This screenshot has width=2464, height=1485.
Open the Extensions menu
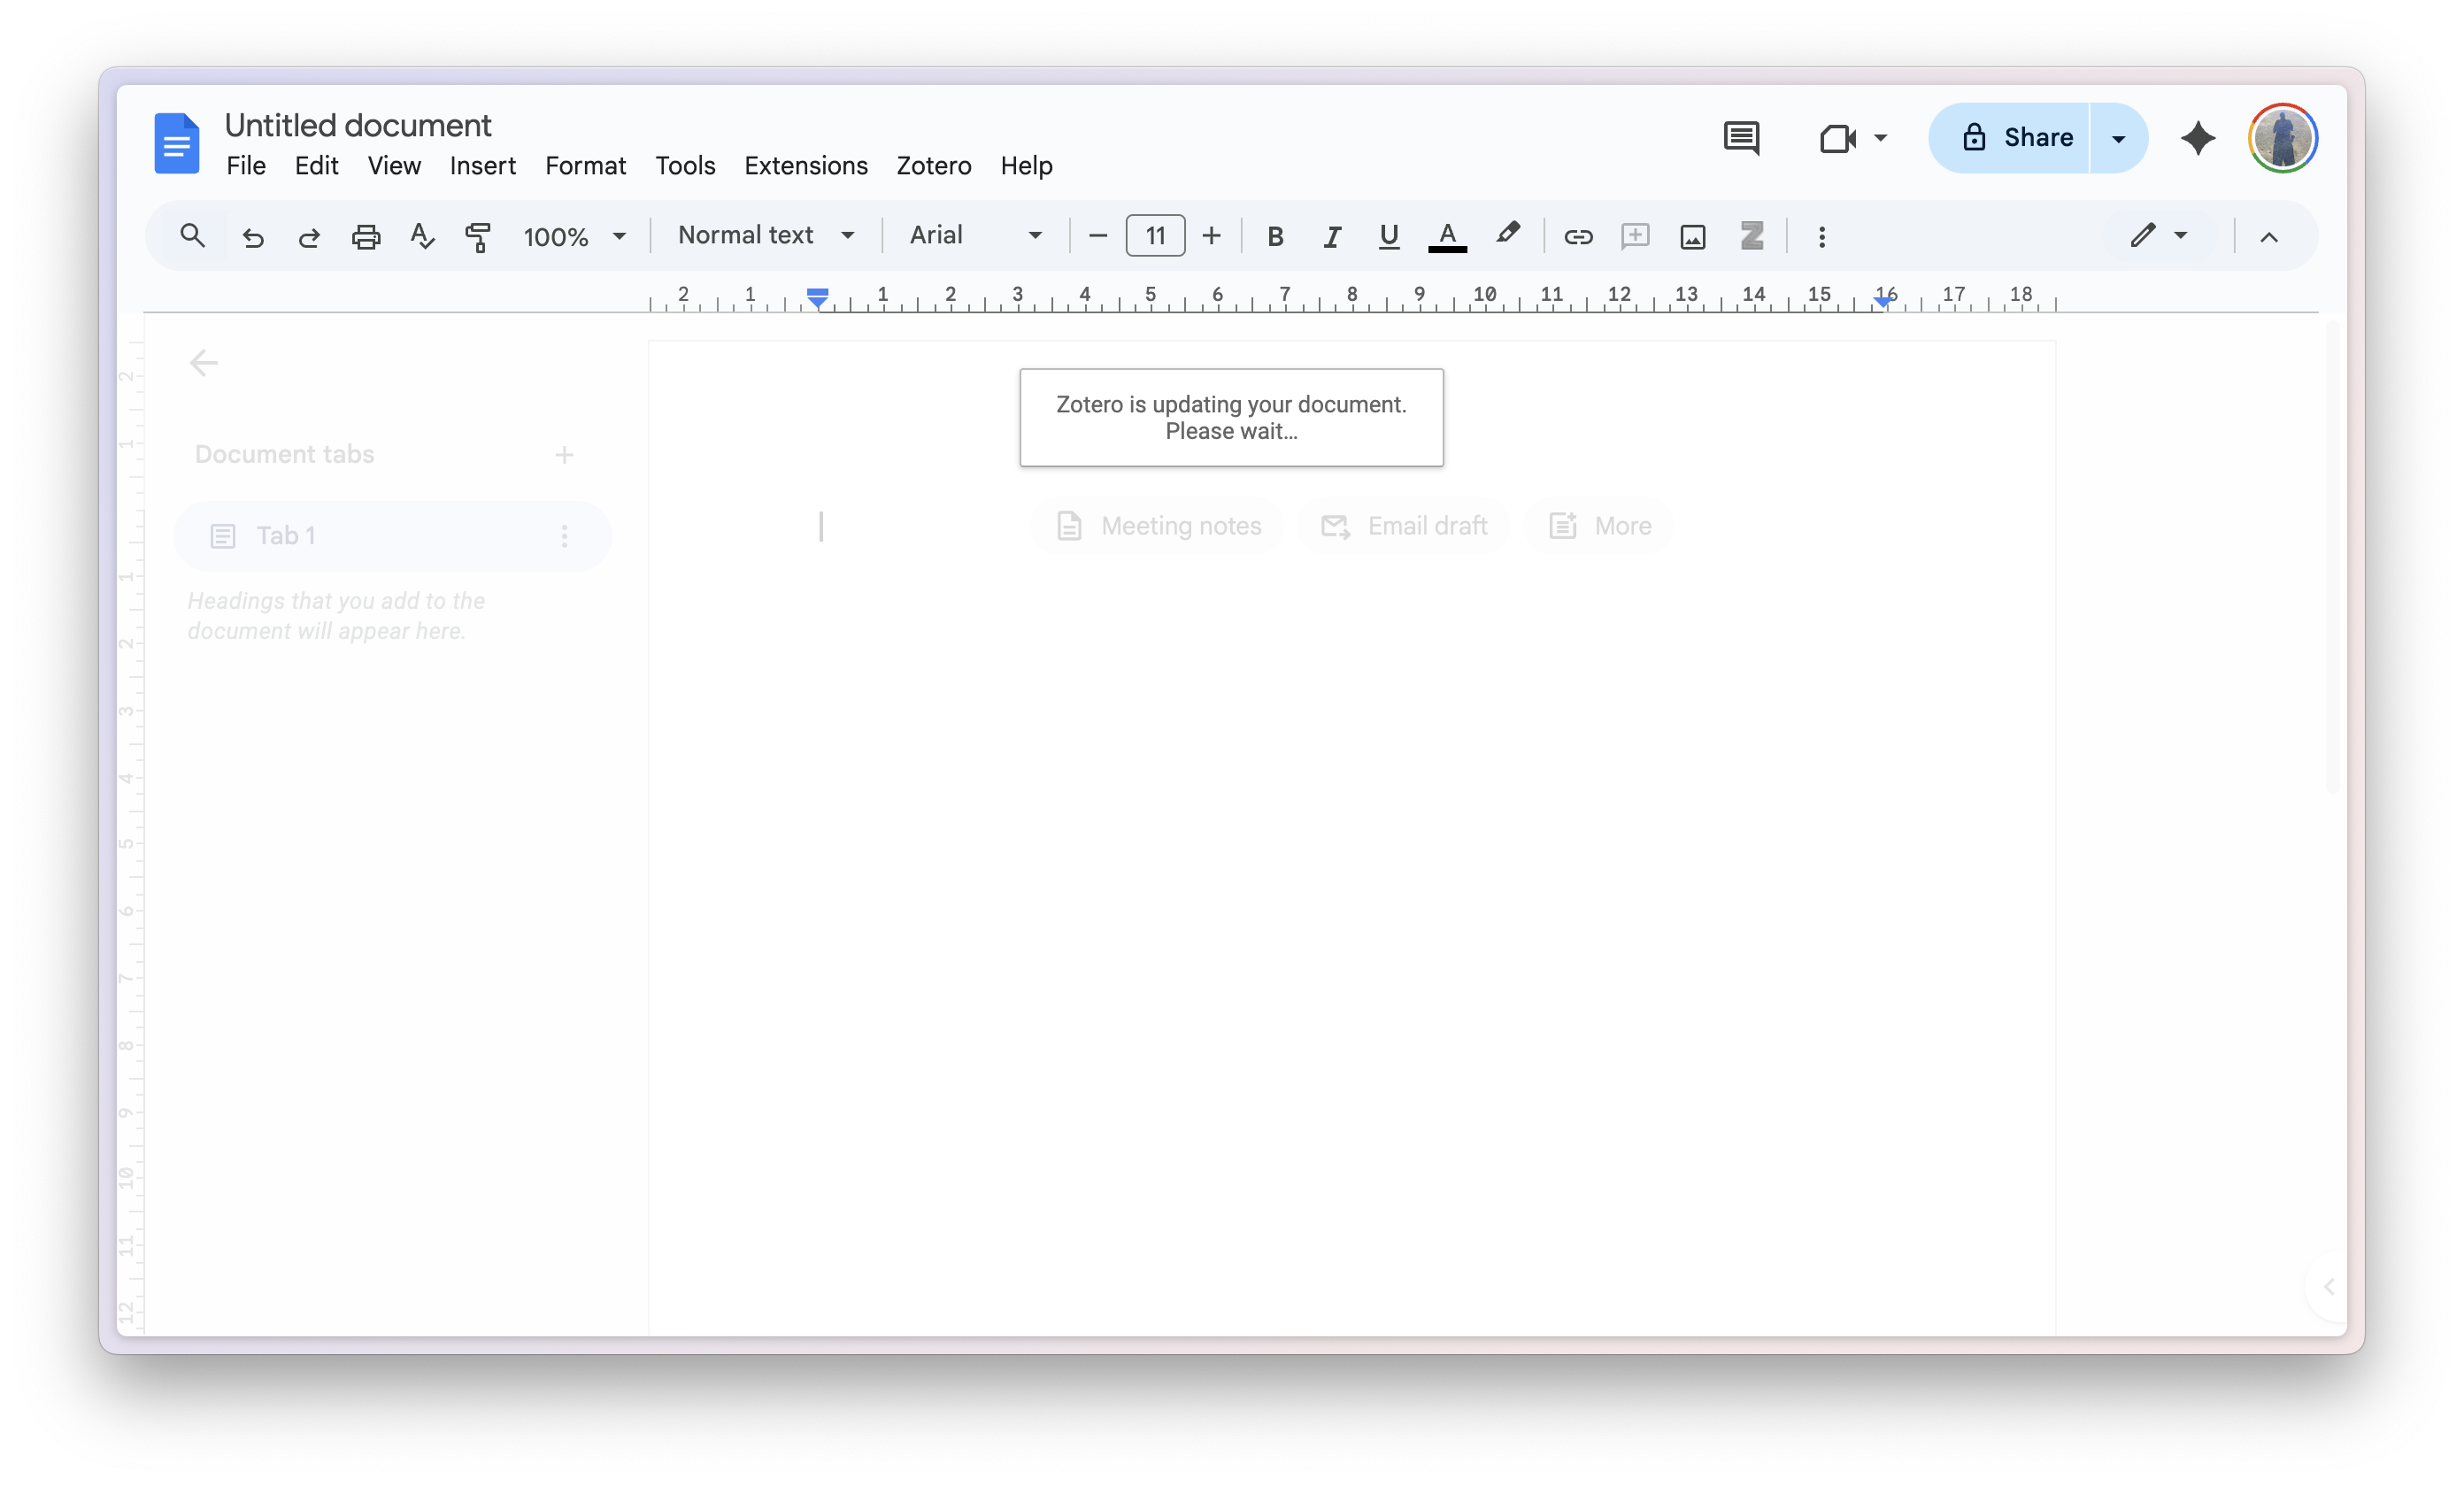coord(805,166)
